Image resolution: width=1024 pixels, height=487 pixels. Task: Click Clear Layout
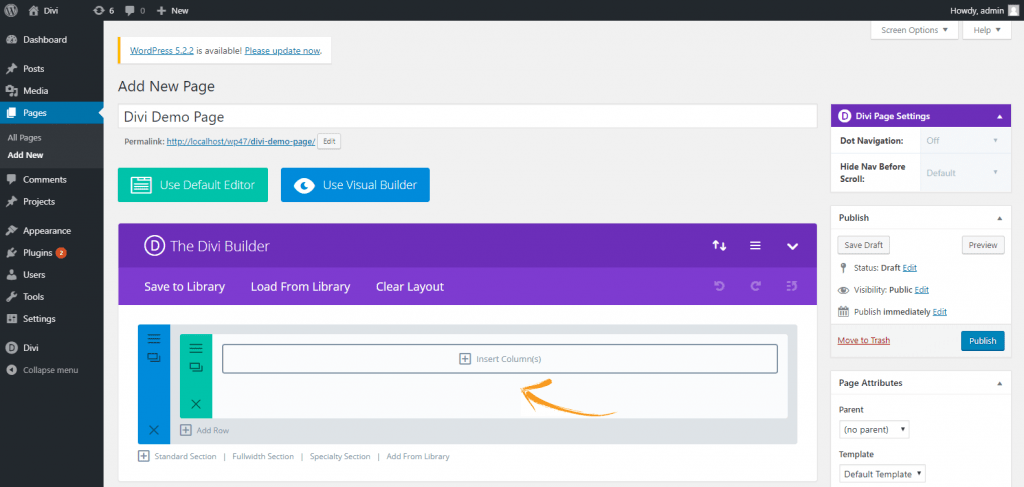410,287
